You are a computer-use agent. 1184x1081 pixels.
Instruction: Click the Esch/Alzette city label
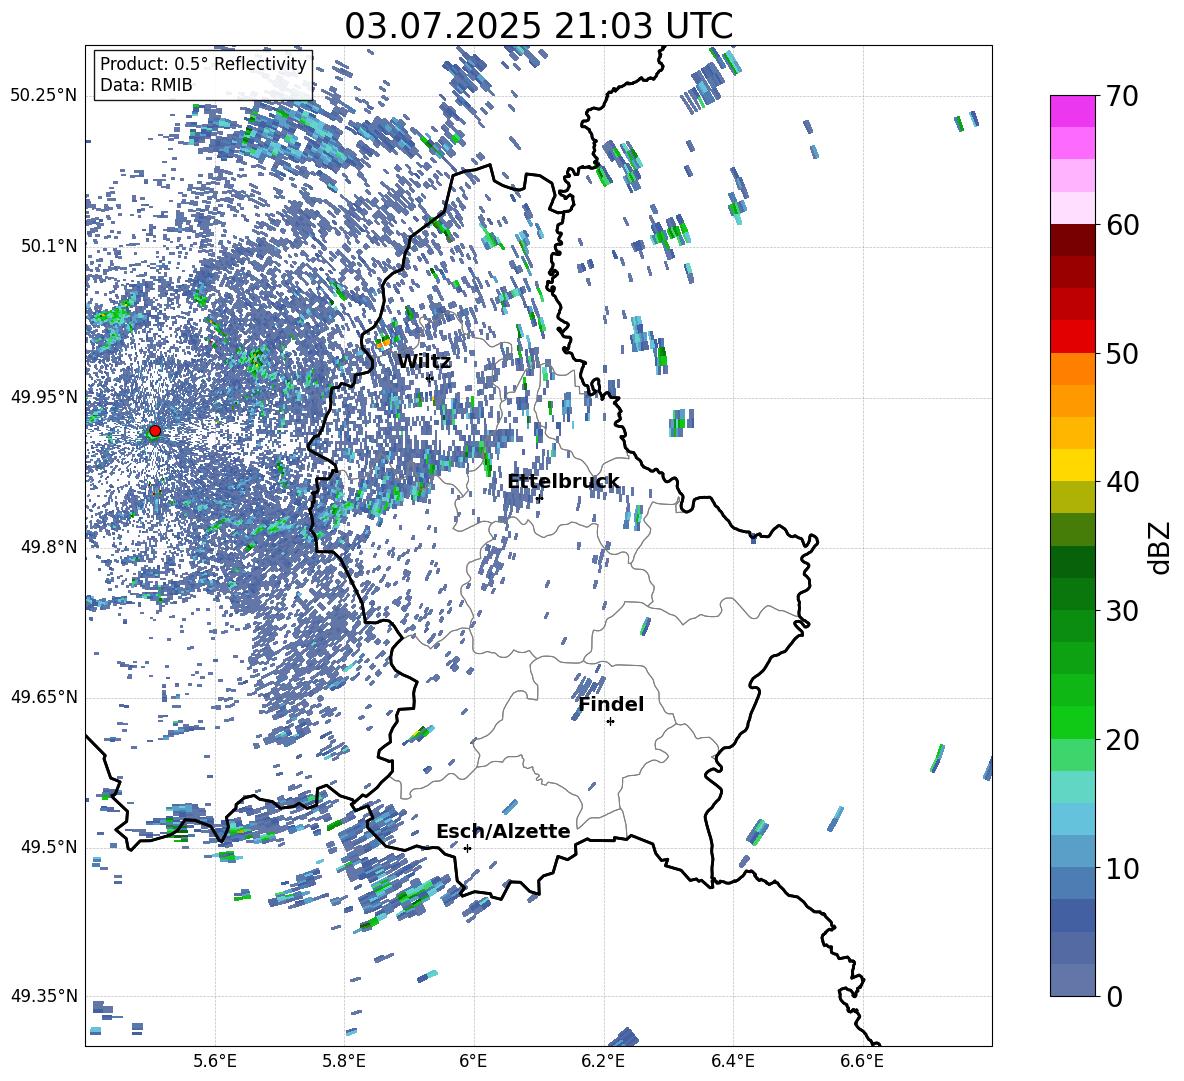pos(503,831)
